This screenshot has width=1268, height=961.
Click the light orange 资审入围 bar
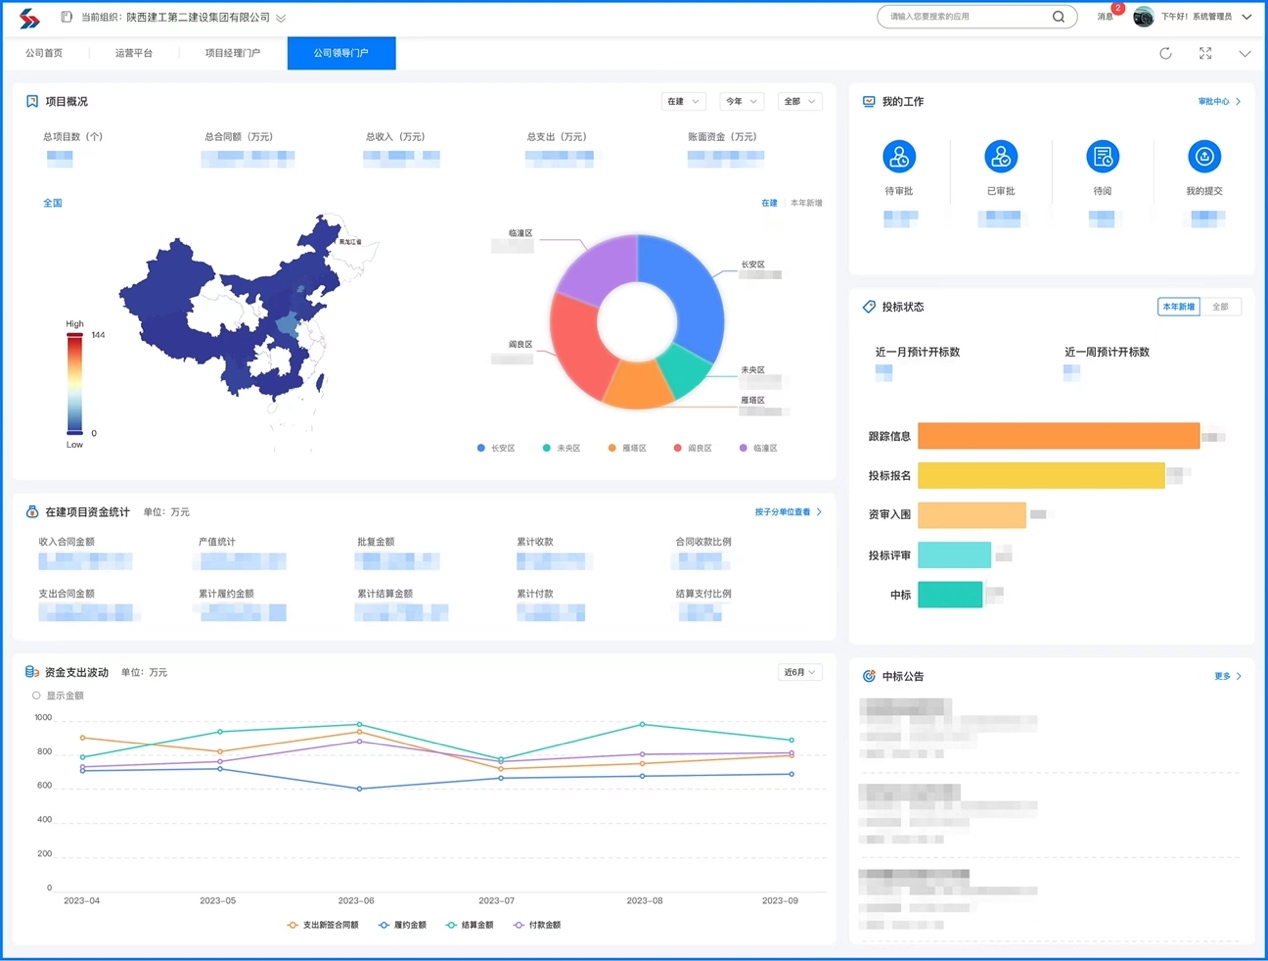coord(972,515)
